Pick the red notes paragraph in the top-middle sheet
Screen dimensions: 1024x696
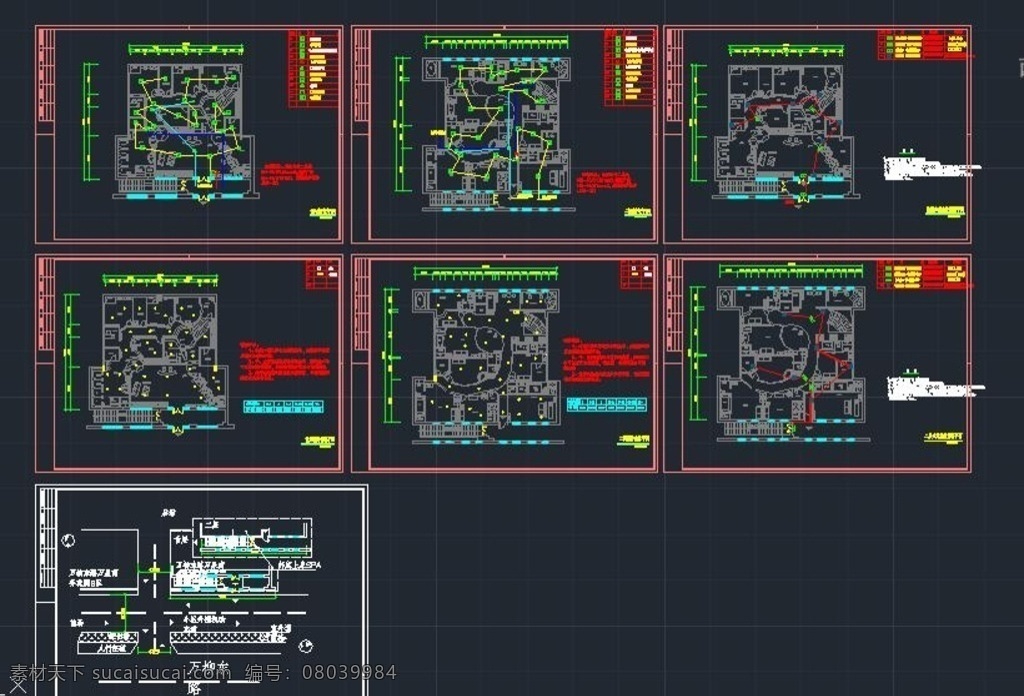pos(605,182)
